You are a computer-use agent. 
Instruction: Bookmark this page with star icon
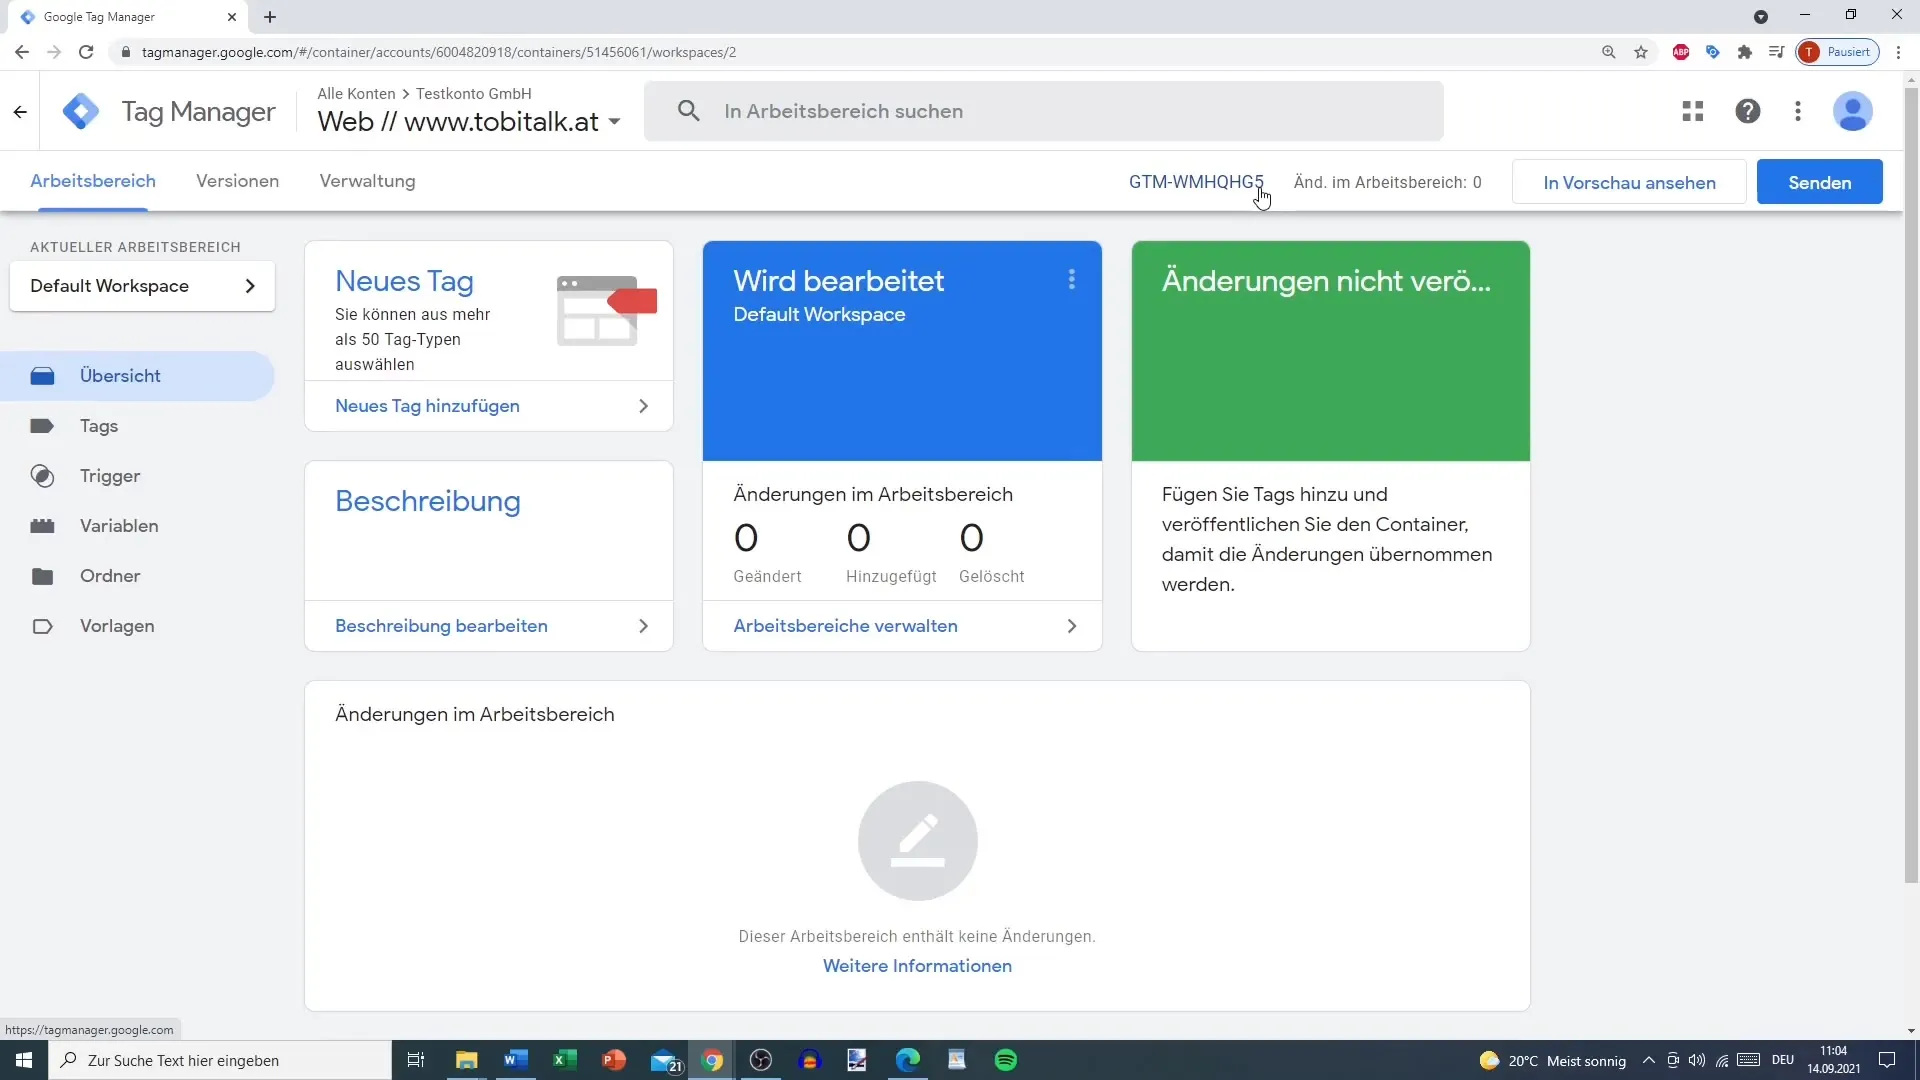(1641, 52)
